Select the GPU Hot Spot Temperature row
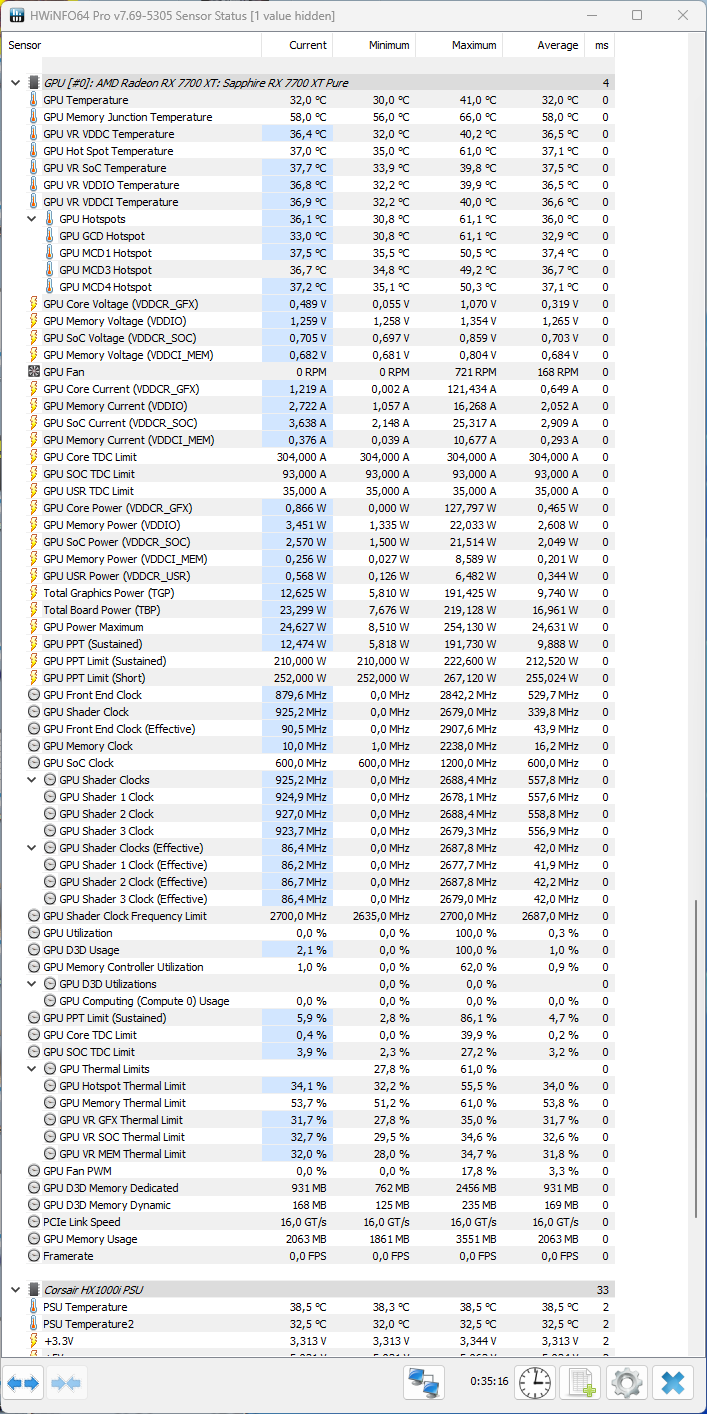 pos(309,151)
